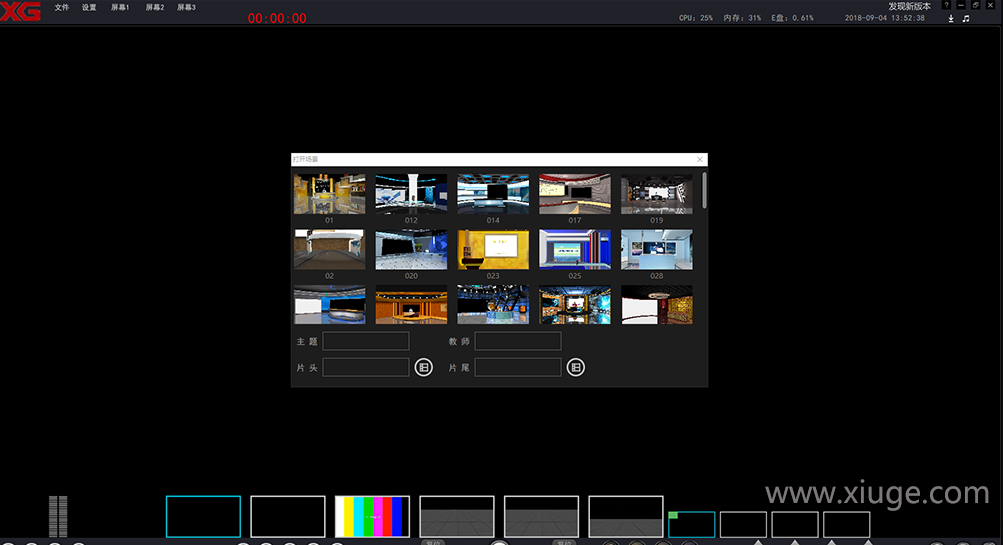Select virtual studio scene 023
Image resolution: width=1003 pixels, height=545 pixels.
[x=493, y=249]
